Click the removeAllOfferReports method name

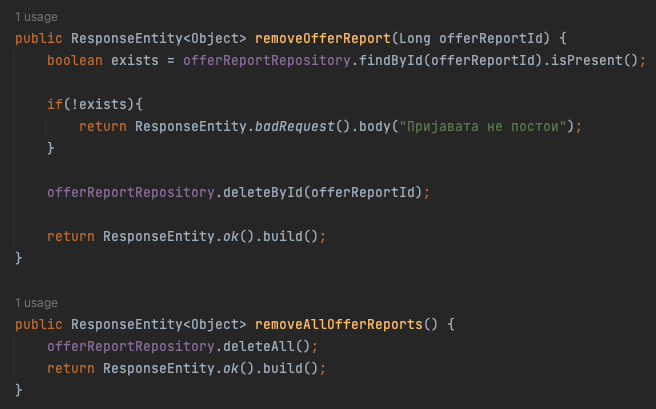[340, 324]
